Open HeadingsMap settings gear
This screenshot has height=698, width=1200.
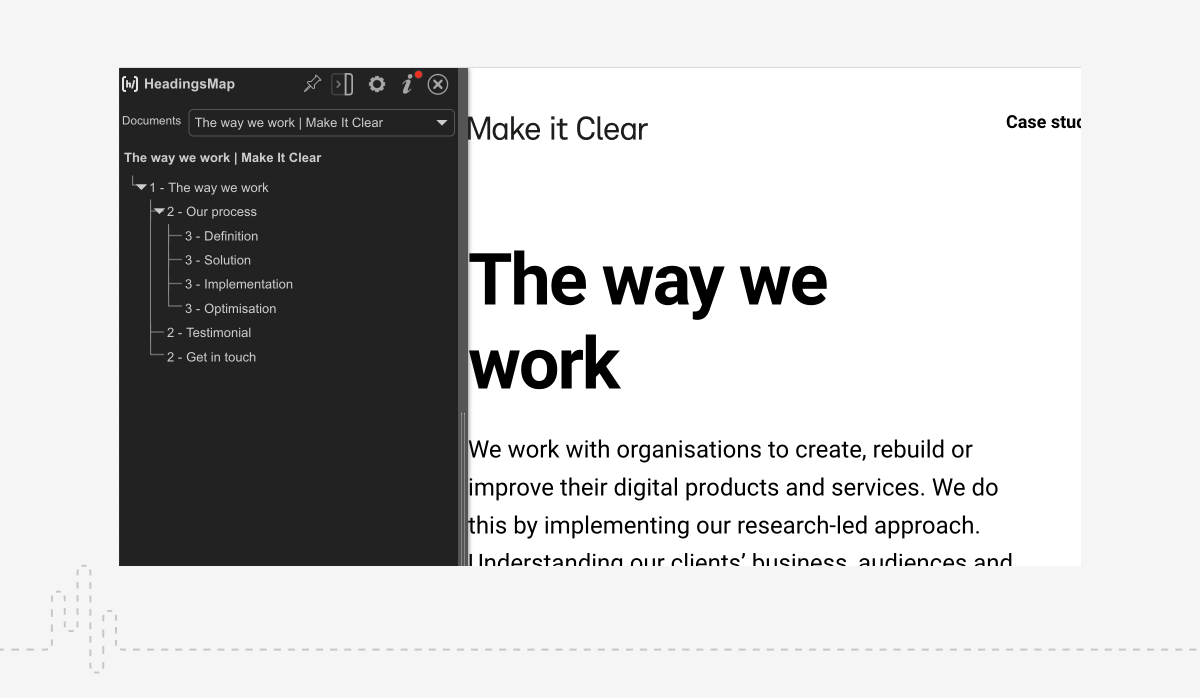pyautogui.click(x=376, y=84)
